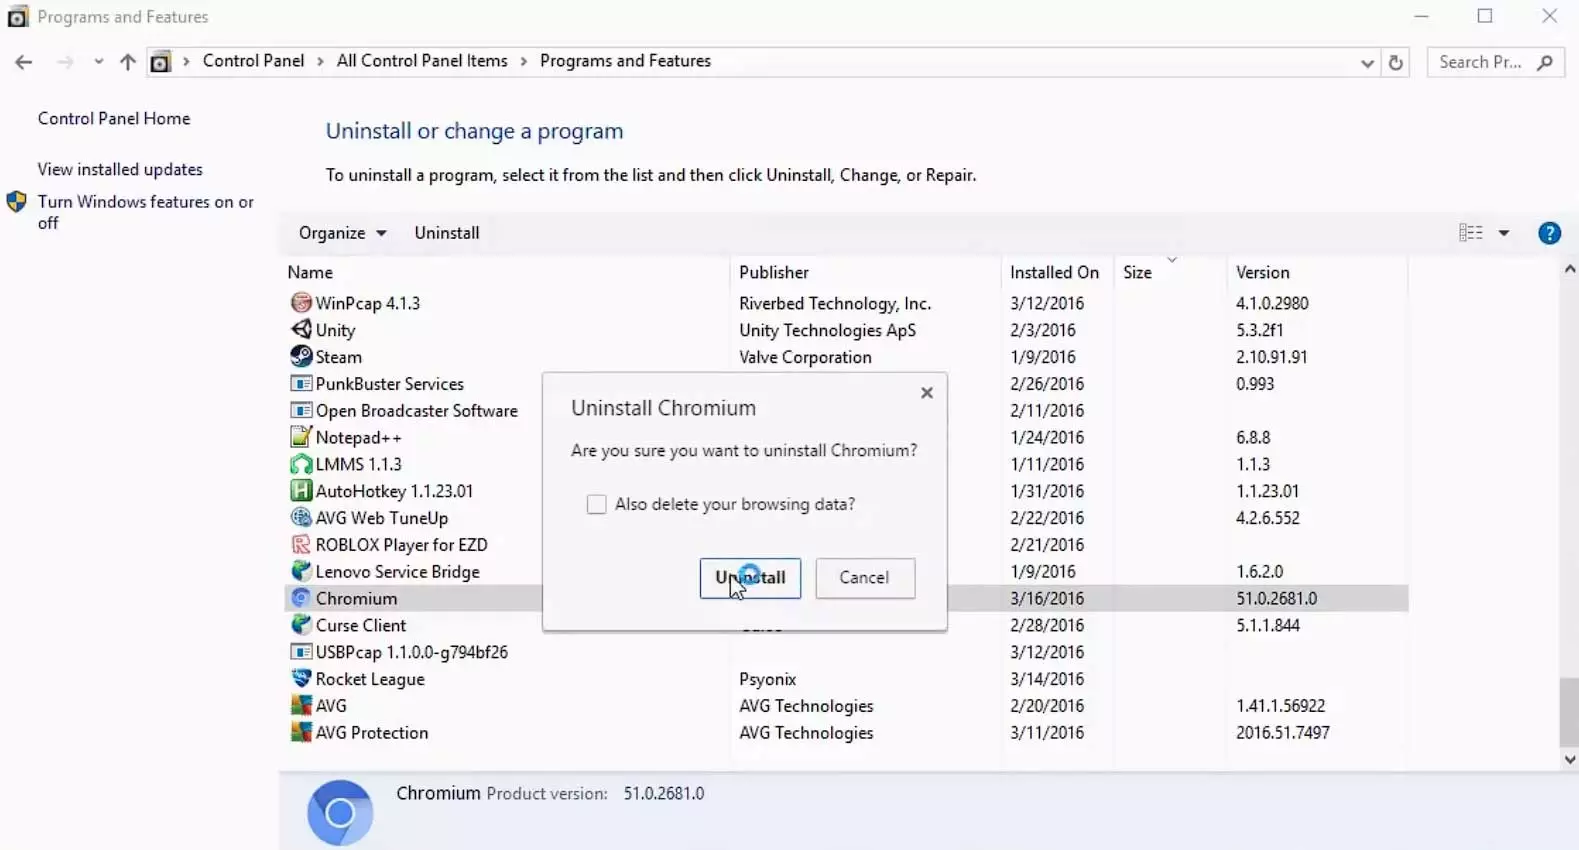Check Also delete your browsing data
This screenshot has width=1579, height=850.
click(596, 504)
